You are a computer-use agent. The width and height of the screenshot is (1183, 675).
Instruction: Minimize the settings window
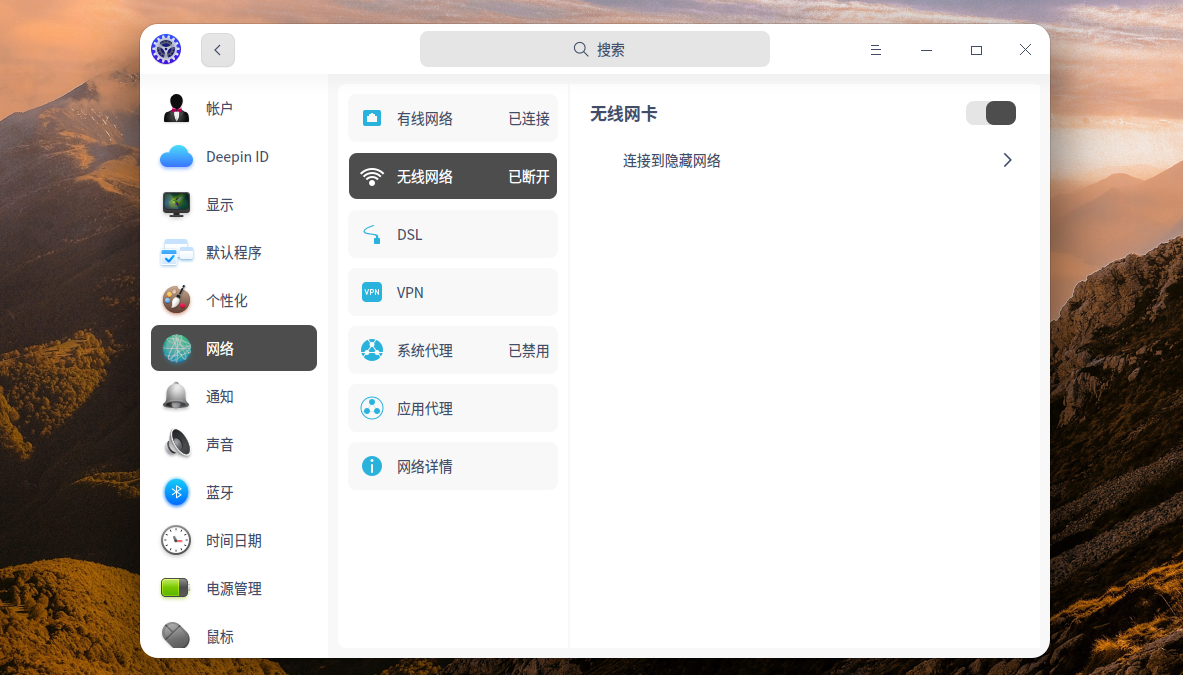pos(926,50)
